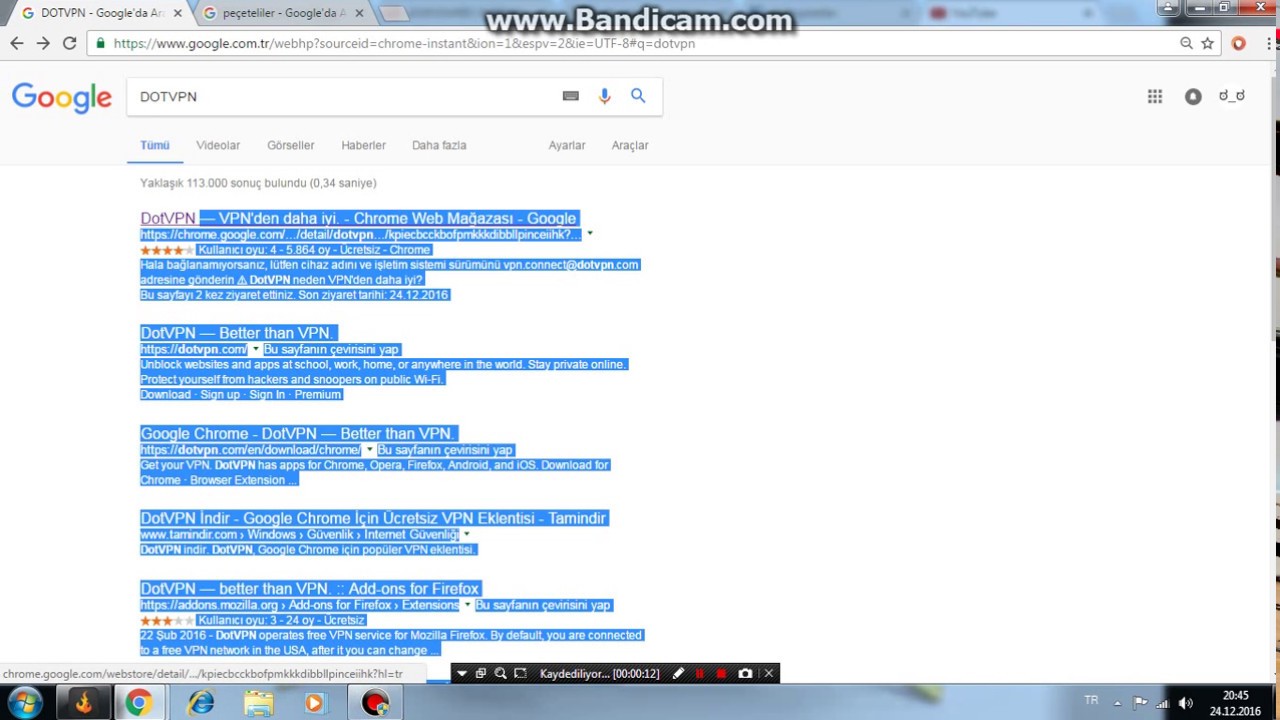Expand arrow next to addons.mozilla.org result URL
1280x720 pixels.
(467, 605)
